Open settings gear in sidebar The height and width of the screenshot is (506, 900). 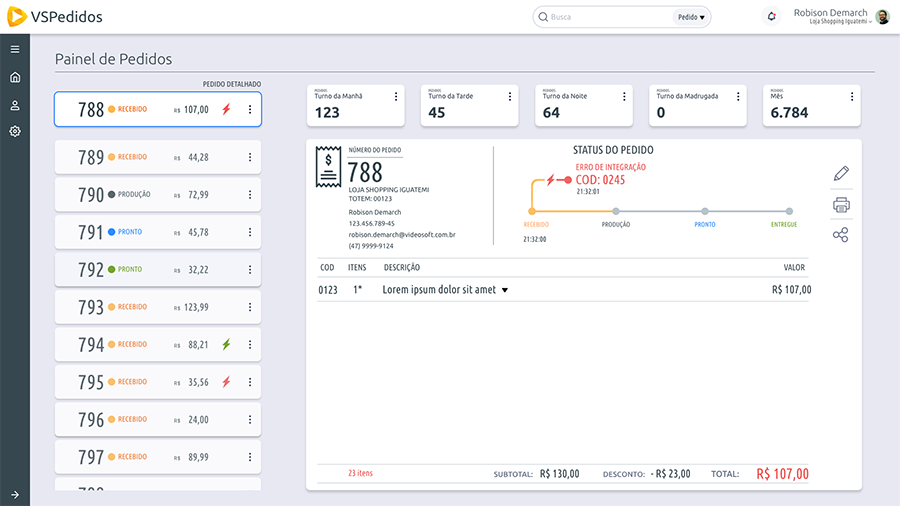(15, 132)
